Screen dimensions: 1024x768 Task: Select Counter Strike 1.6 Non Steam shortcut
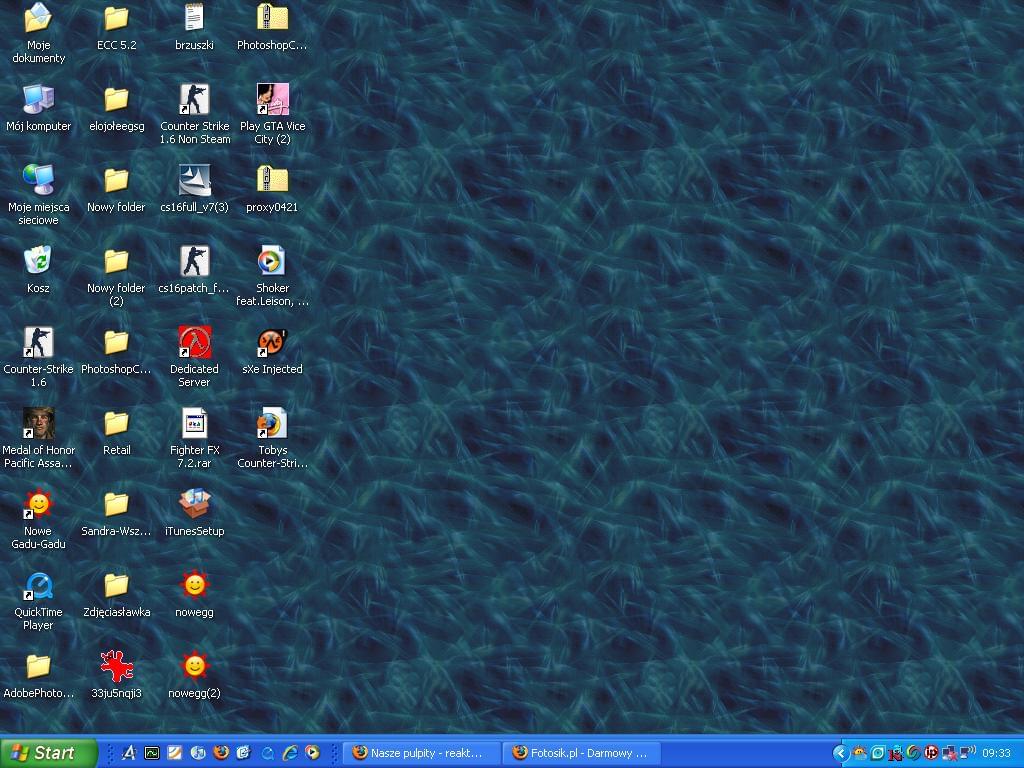194,114
